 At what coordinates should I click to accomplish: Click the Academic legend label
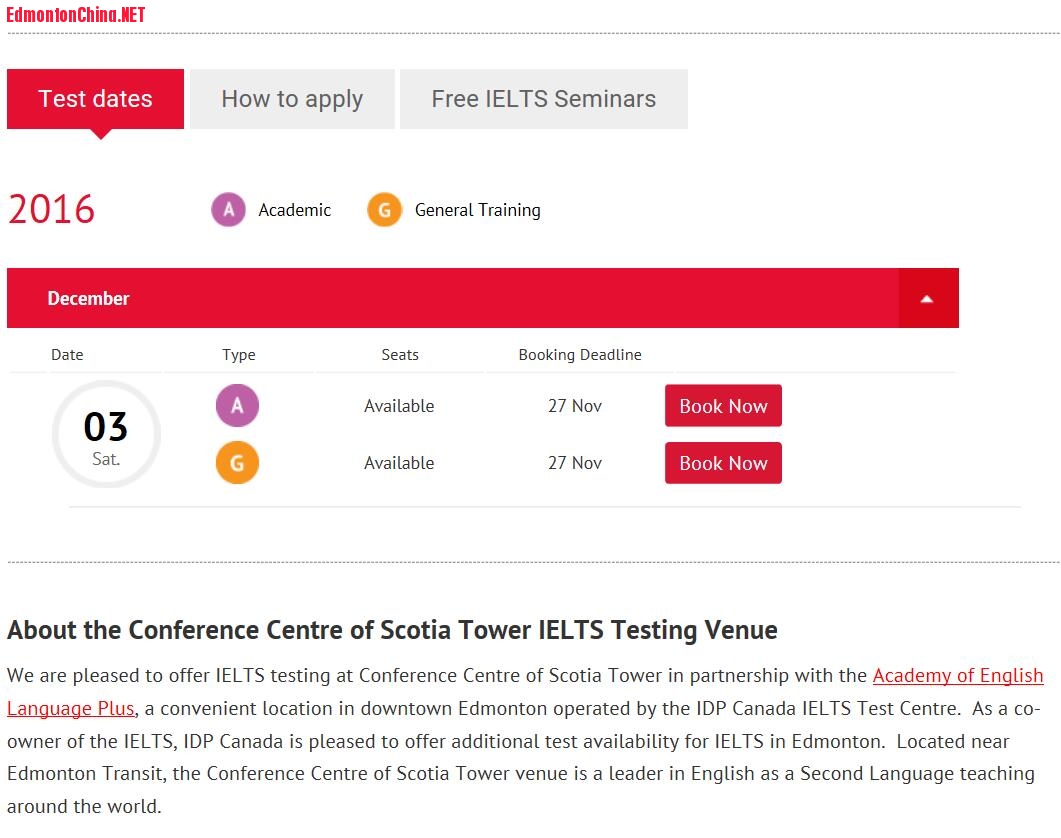294,210
